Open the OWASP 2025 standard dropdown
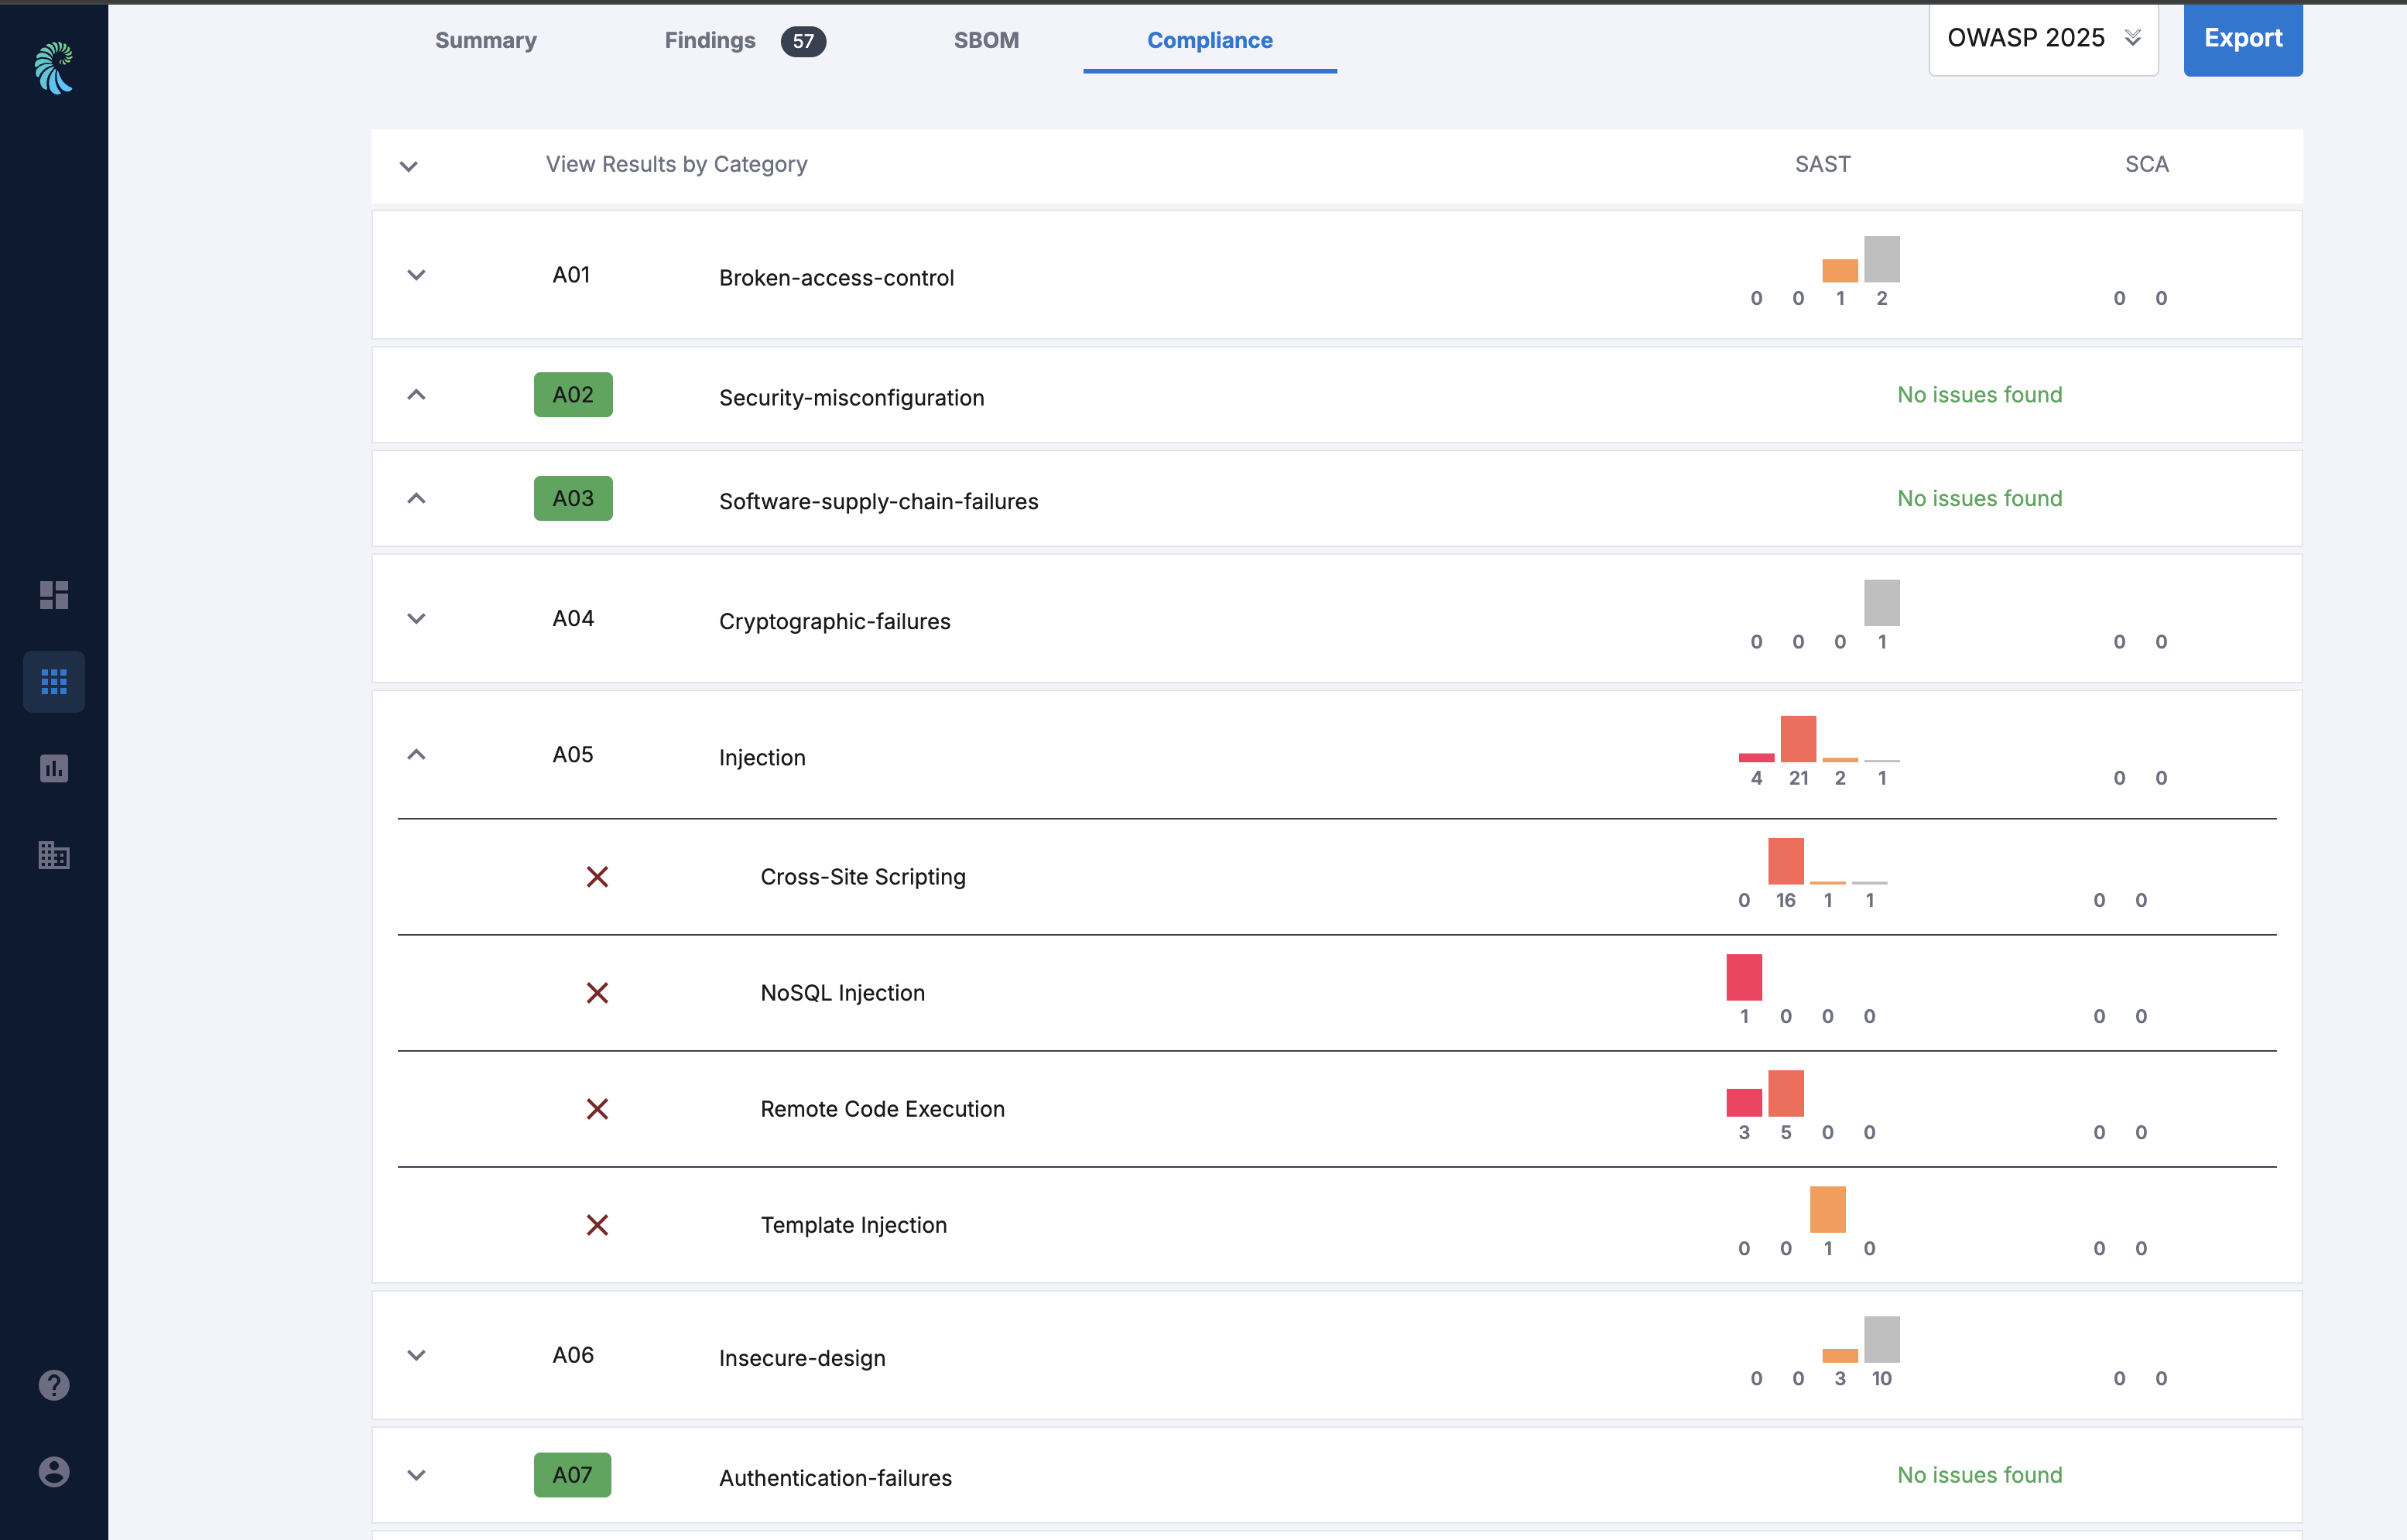Screen dimensions: 2407x1540 [2043, 38]
